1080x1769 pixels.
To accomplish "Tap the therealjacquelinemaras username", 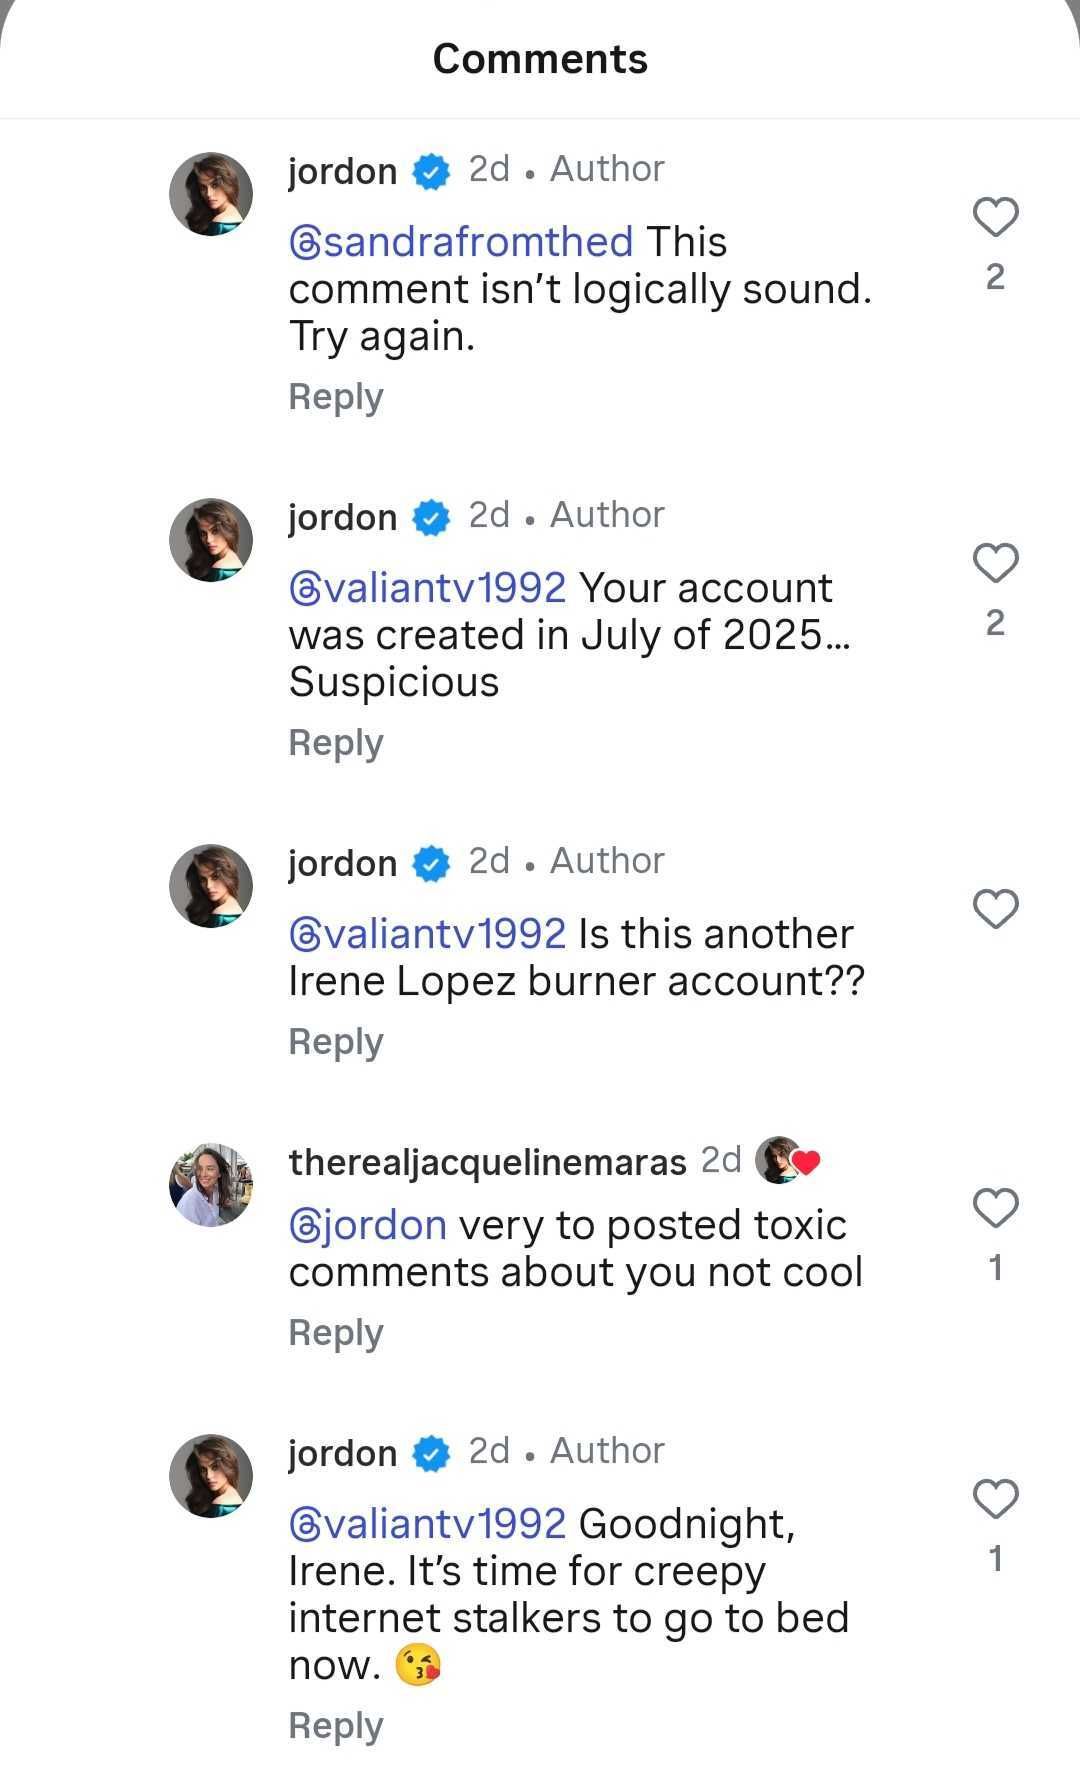I will pos(487,1162).
